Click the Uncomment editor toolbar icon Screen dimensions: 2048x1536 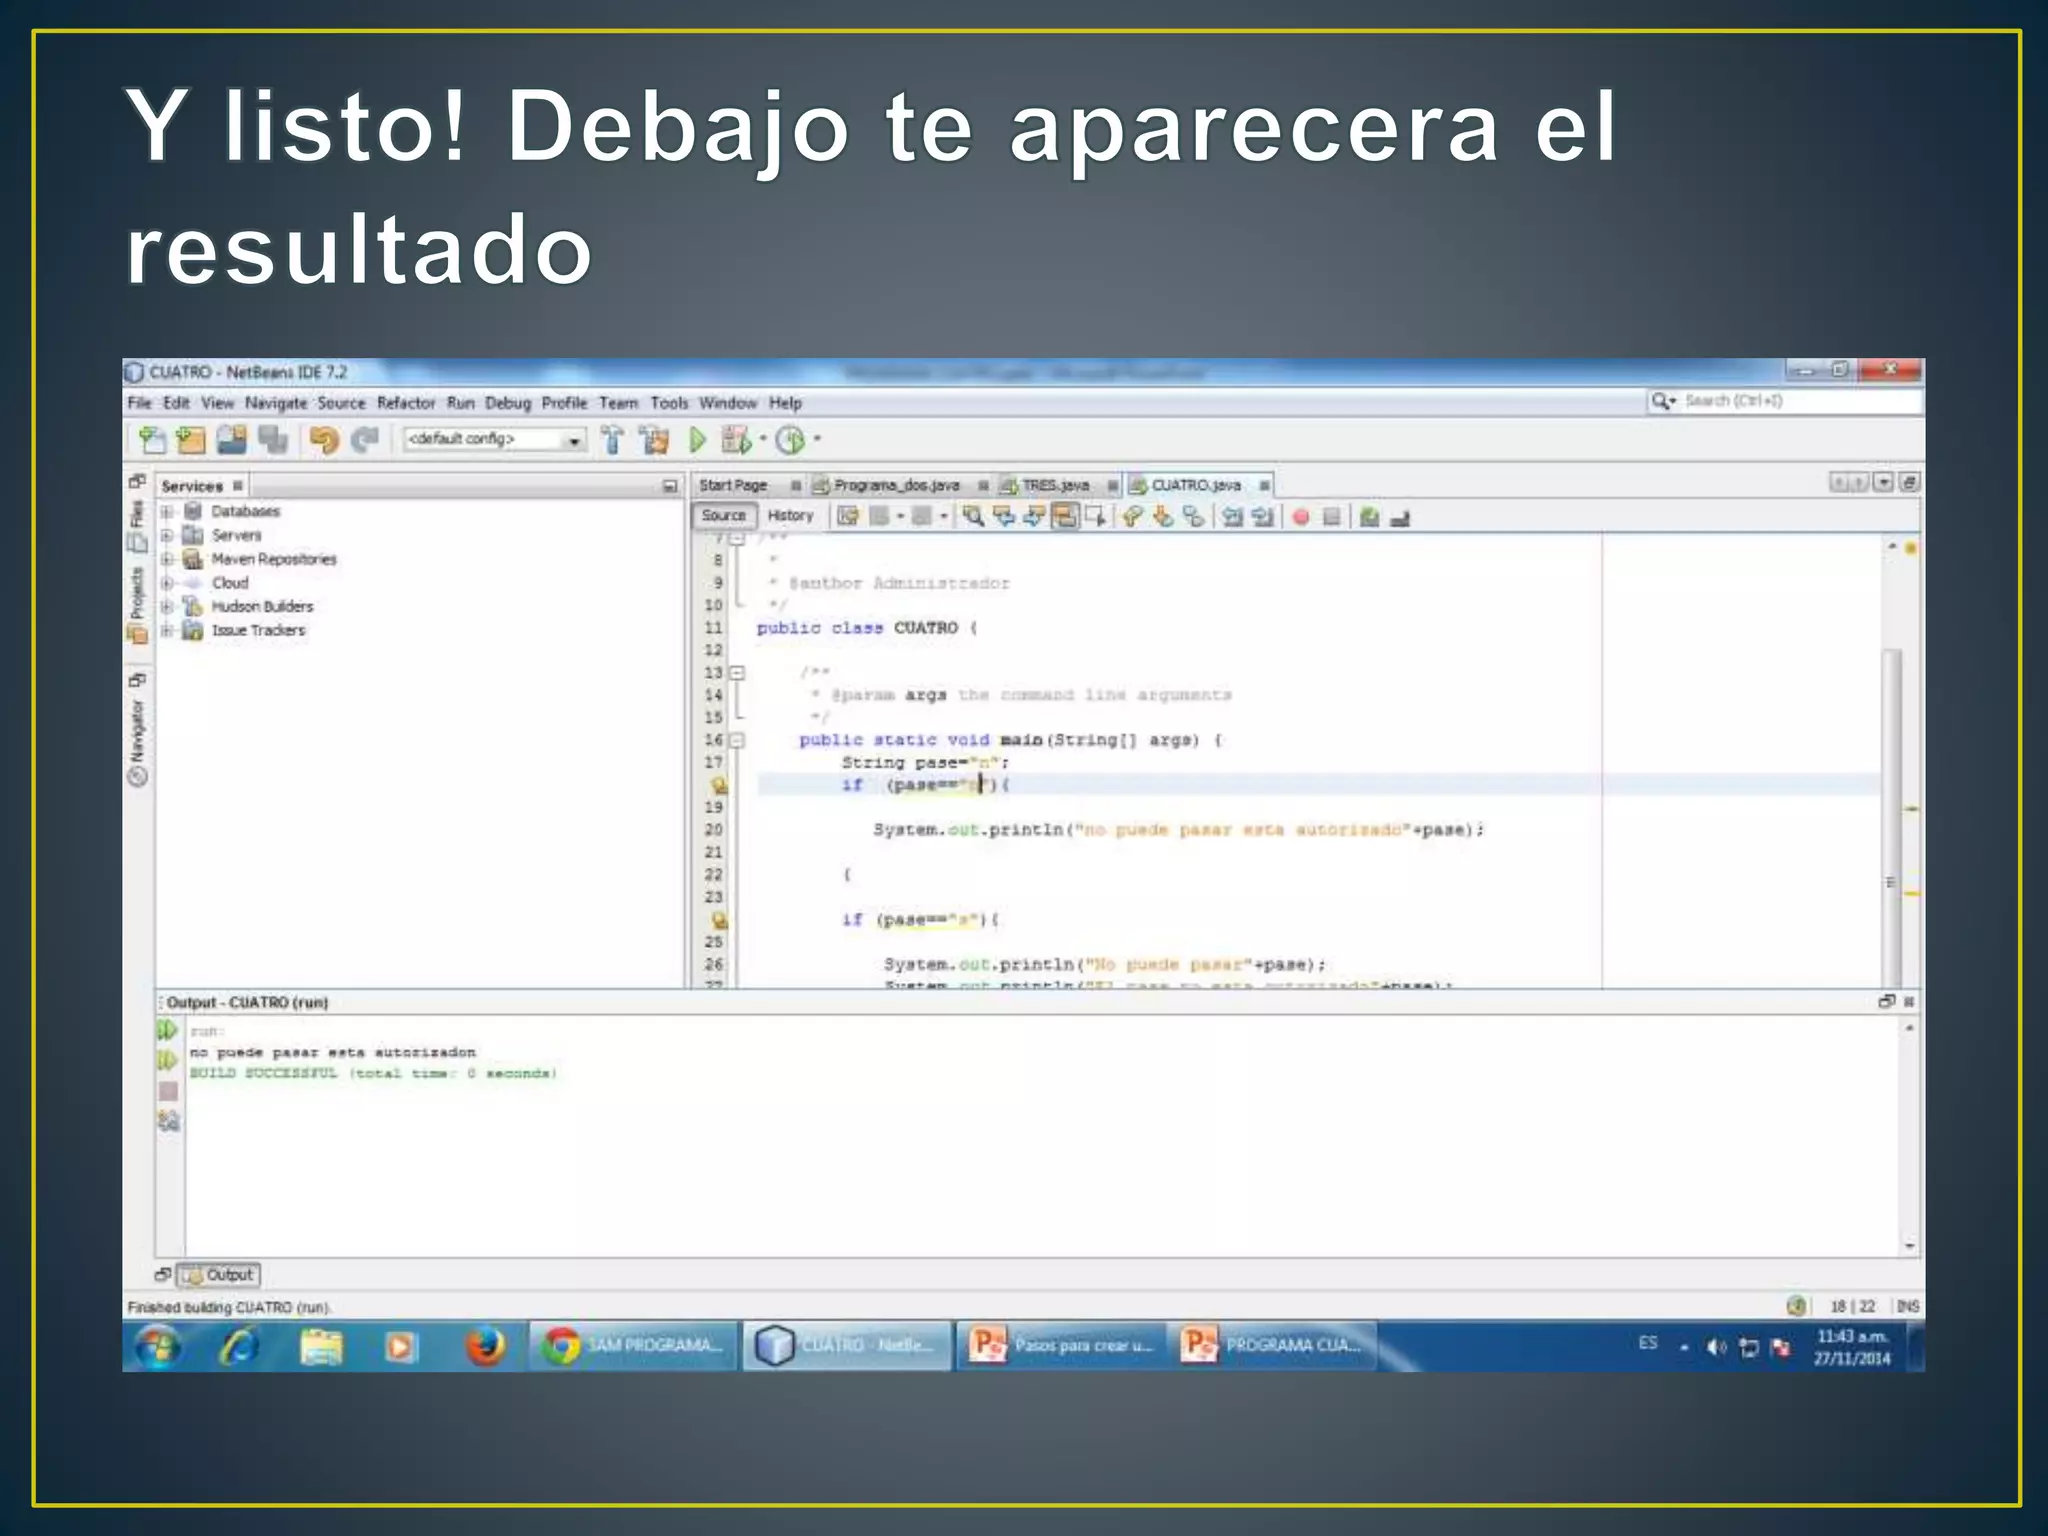[1400, 517]
